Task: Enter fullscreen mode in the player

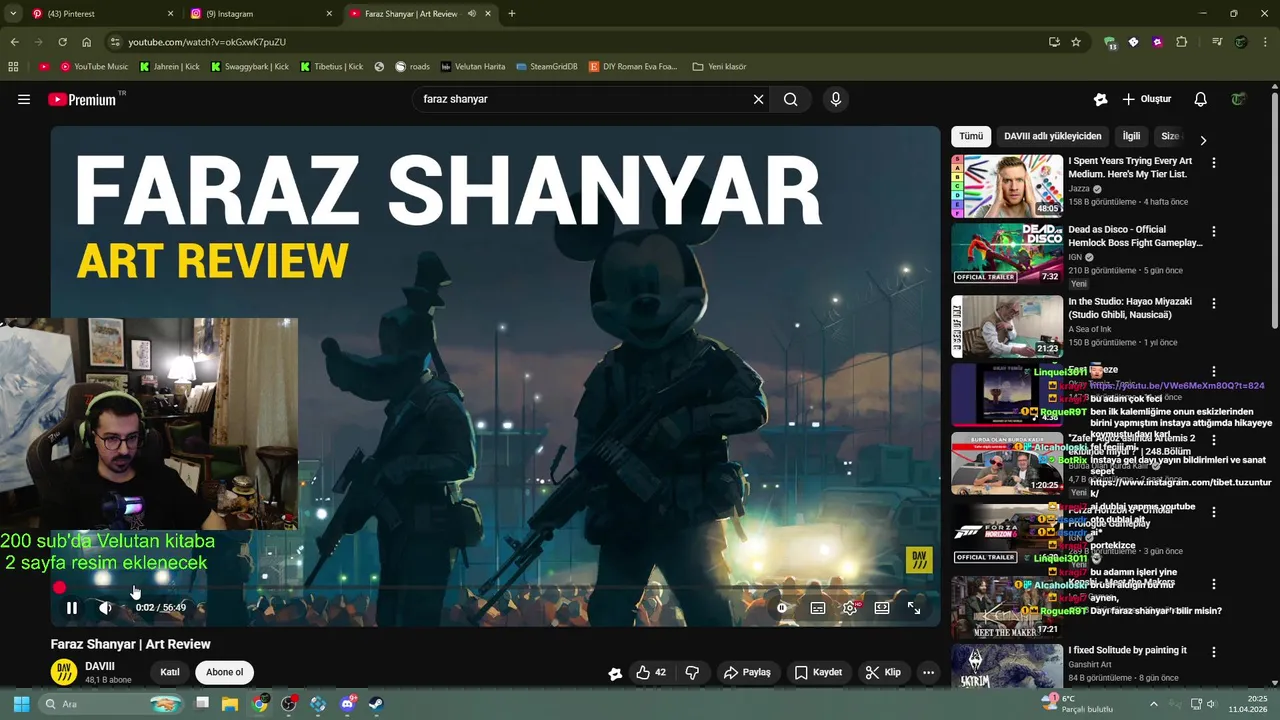Action: (x=914, y=607)
